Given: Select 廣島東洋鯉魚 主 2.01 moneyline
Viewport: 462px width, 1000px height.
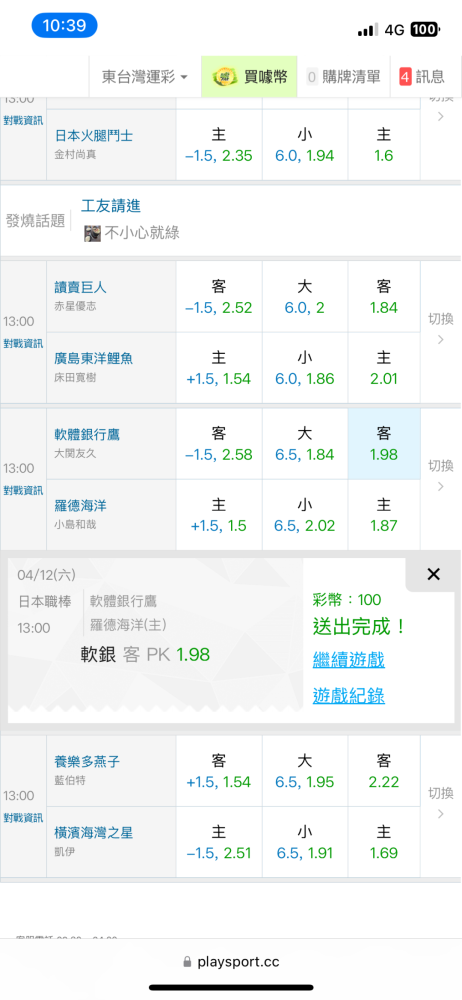Looking at the screenshot, I should [384, 368].
